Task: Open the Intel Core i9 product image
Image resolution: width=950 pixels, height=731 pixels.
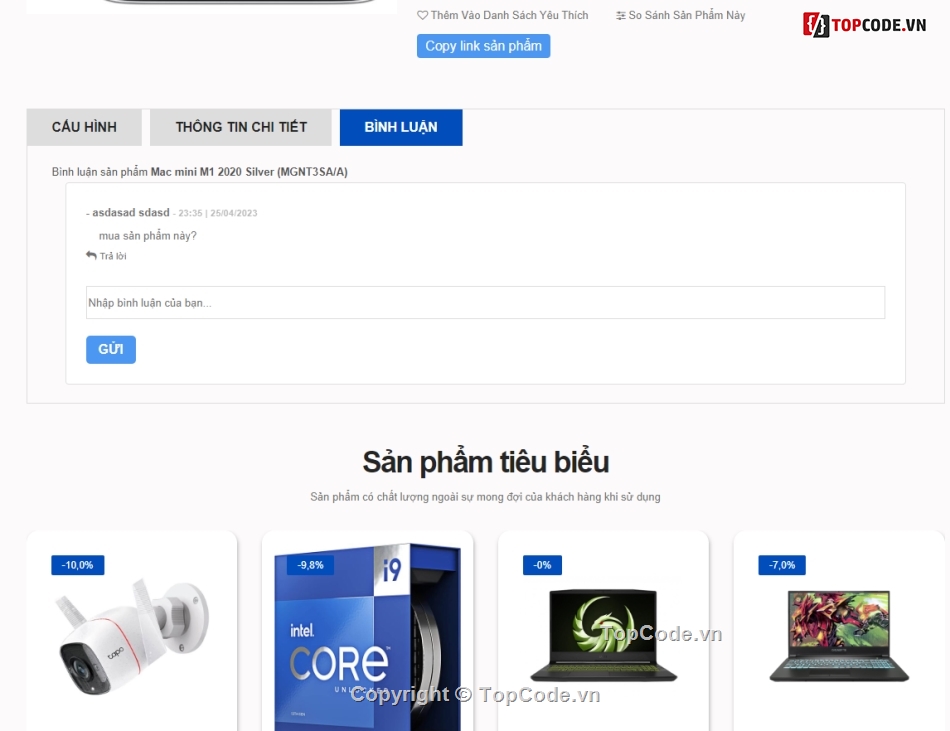Action: click(x=368, y=636)
